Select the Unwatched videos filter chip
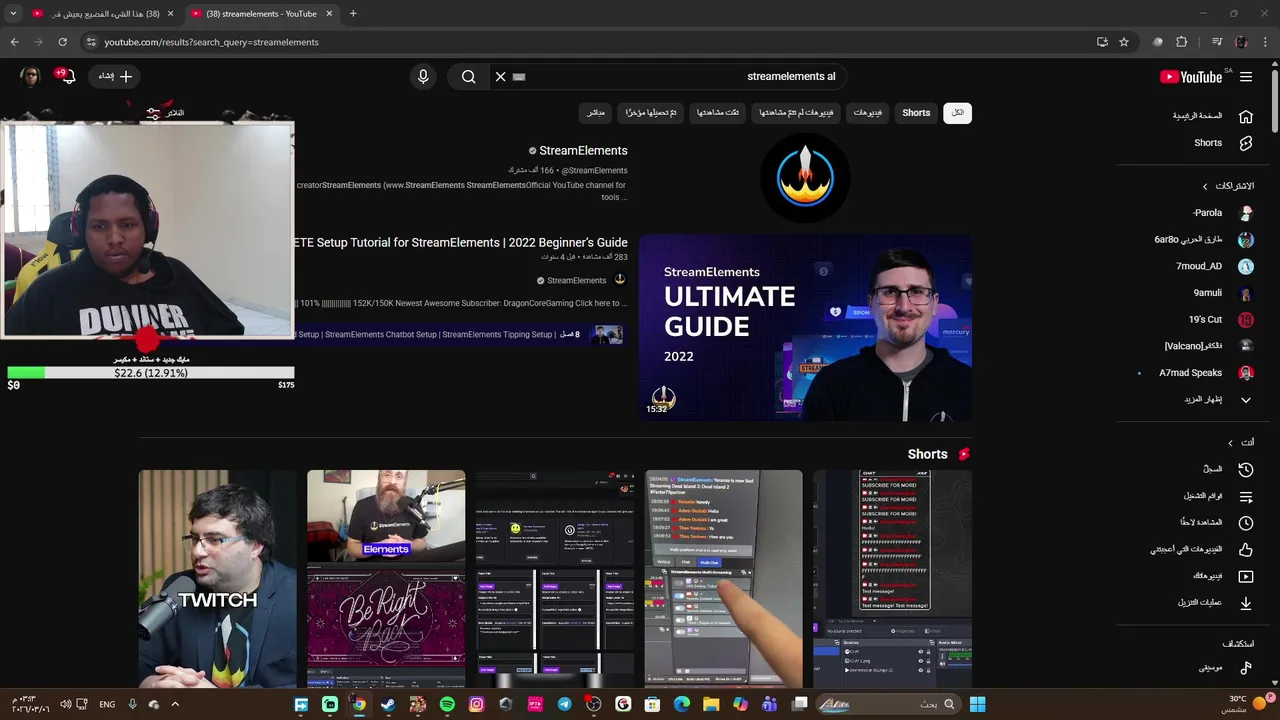The image size is (1280, 720). click(x=796, y=113)
